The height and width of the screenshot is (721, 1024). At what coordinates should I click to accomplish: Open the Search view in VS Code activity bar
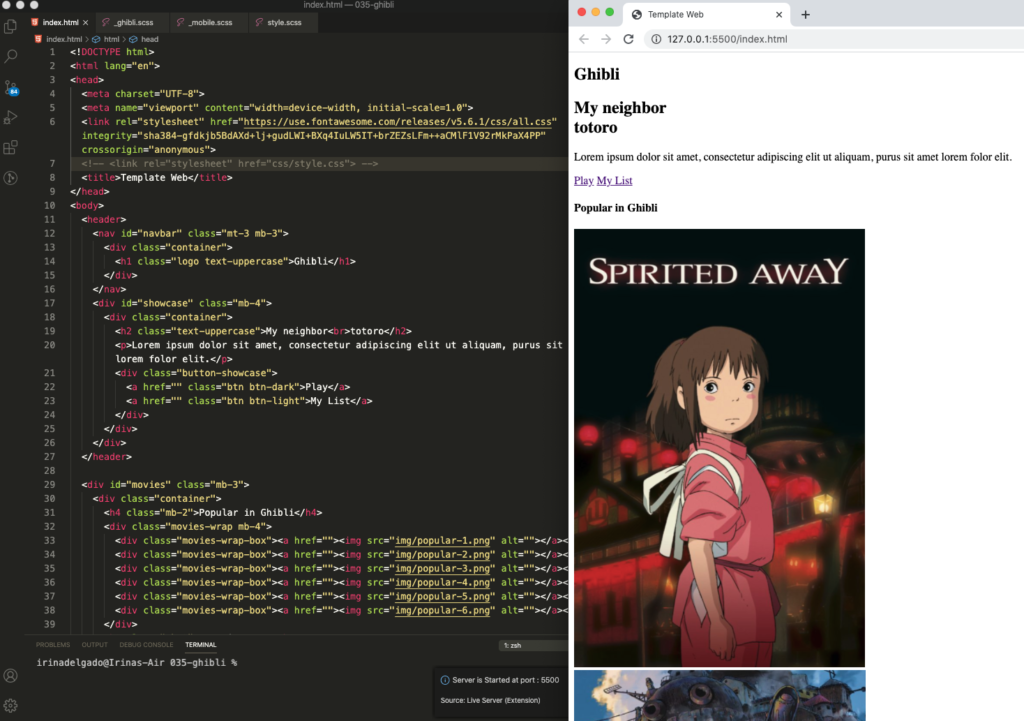[10, 57]
